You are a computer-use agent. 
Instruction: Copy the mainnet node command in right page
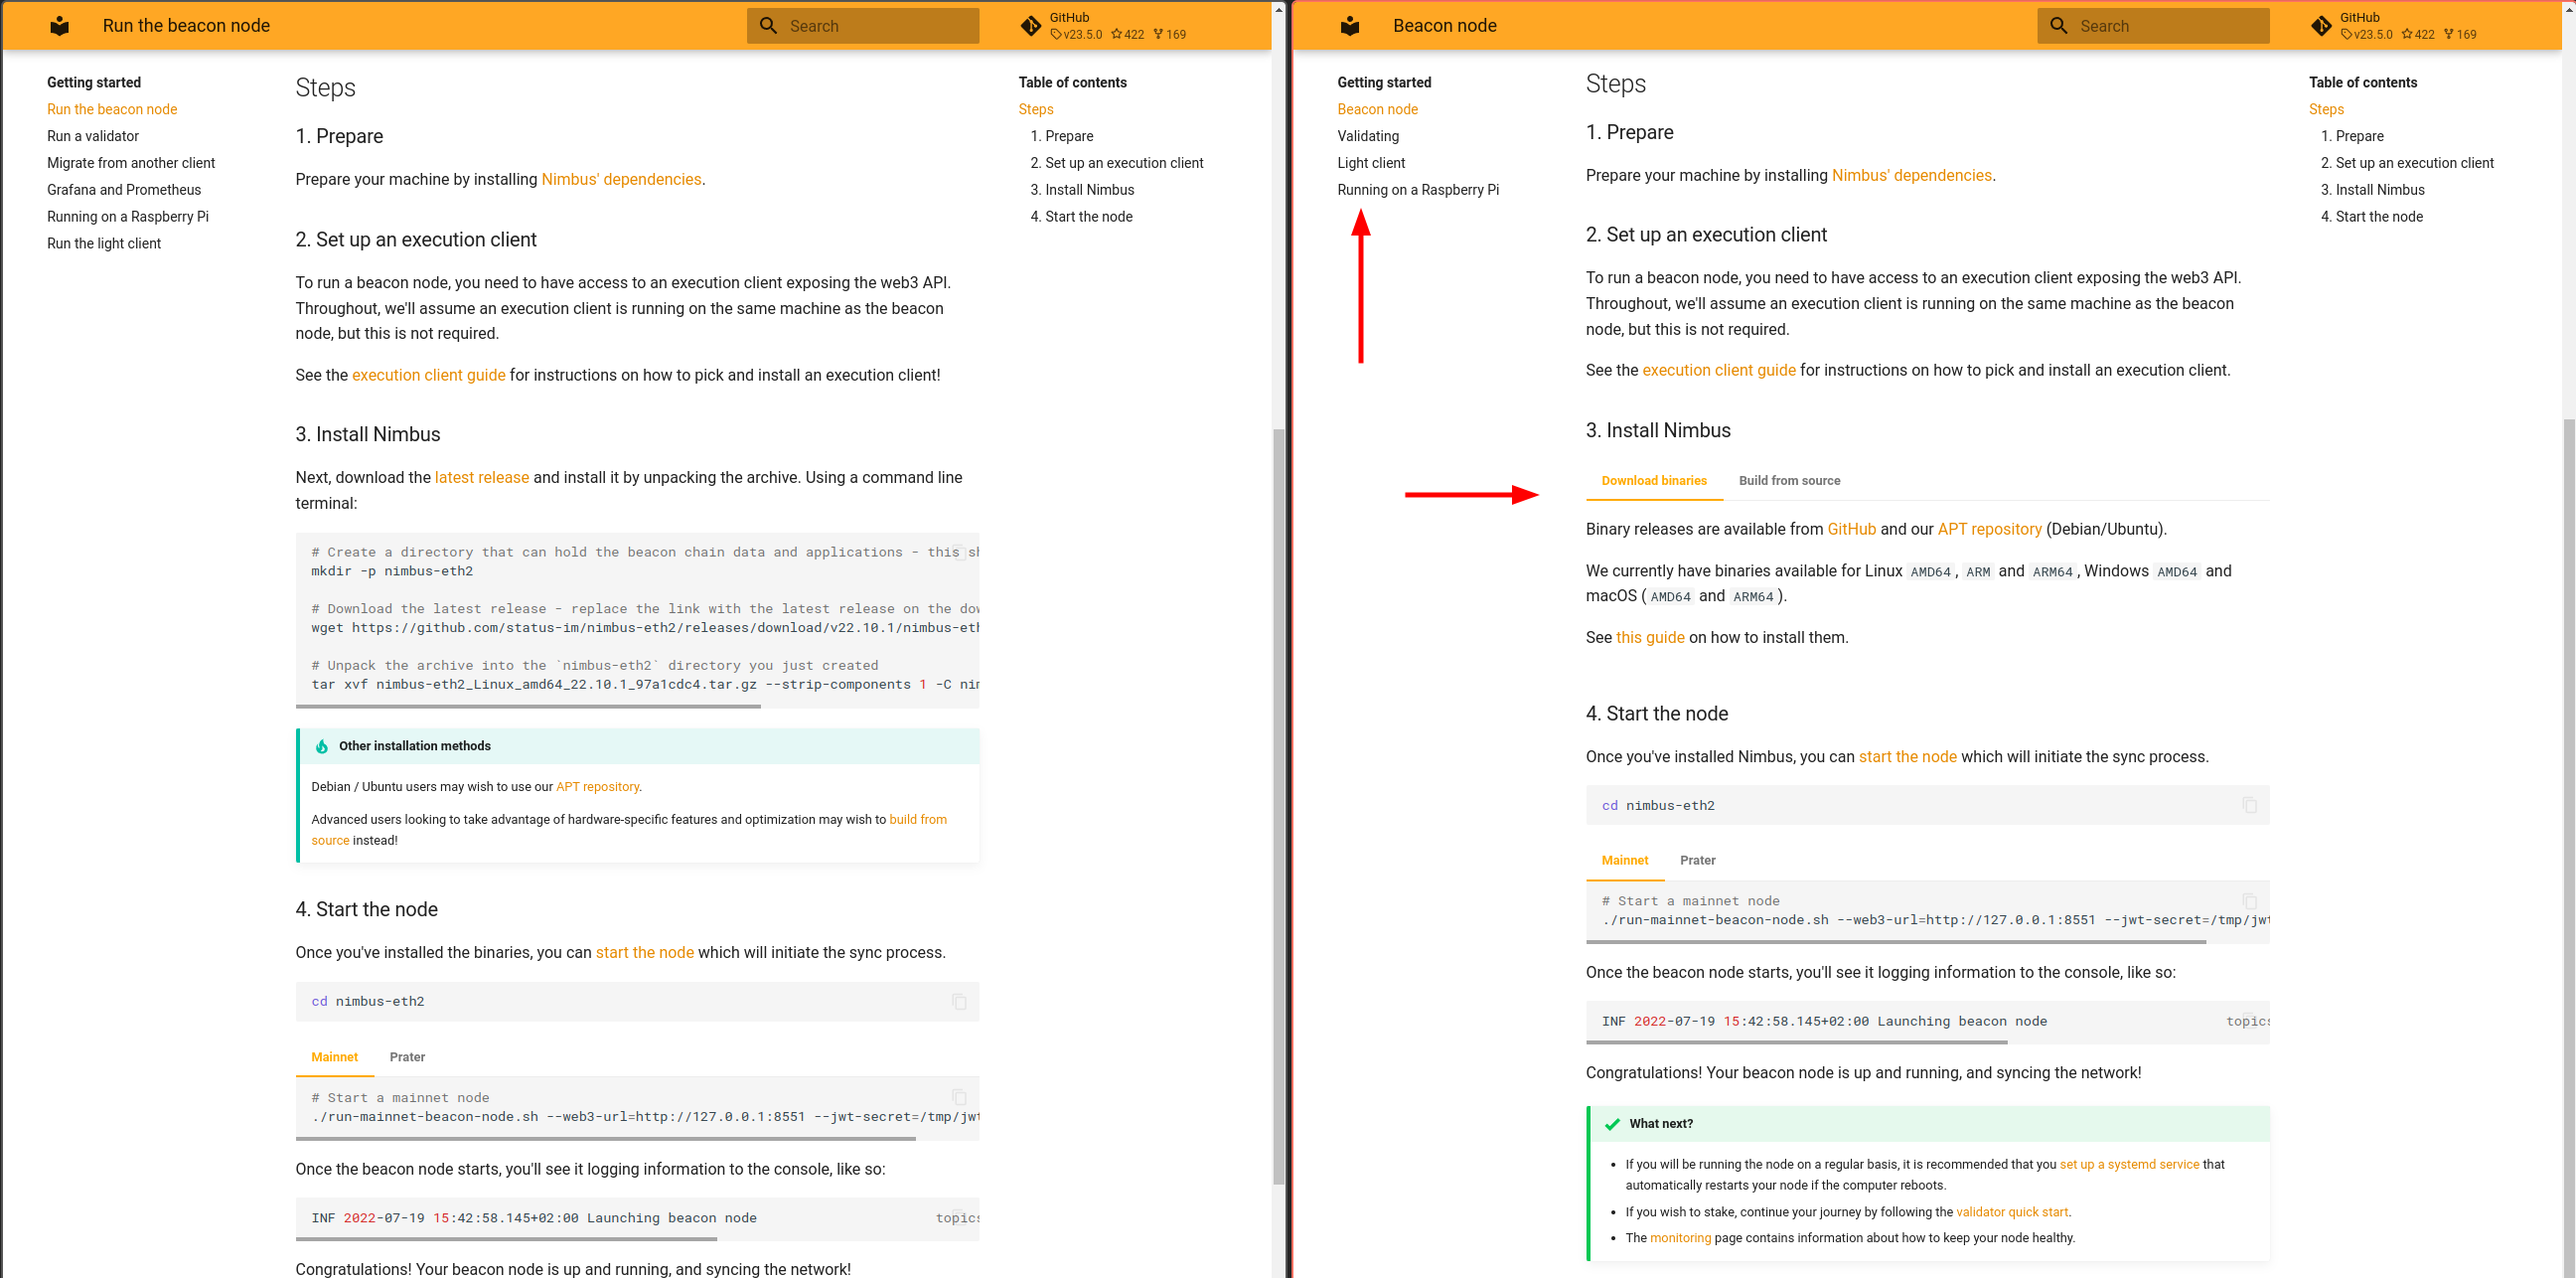(2249, 901)
